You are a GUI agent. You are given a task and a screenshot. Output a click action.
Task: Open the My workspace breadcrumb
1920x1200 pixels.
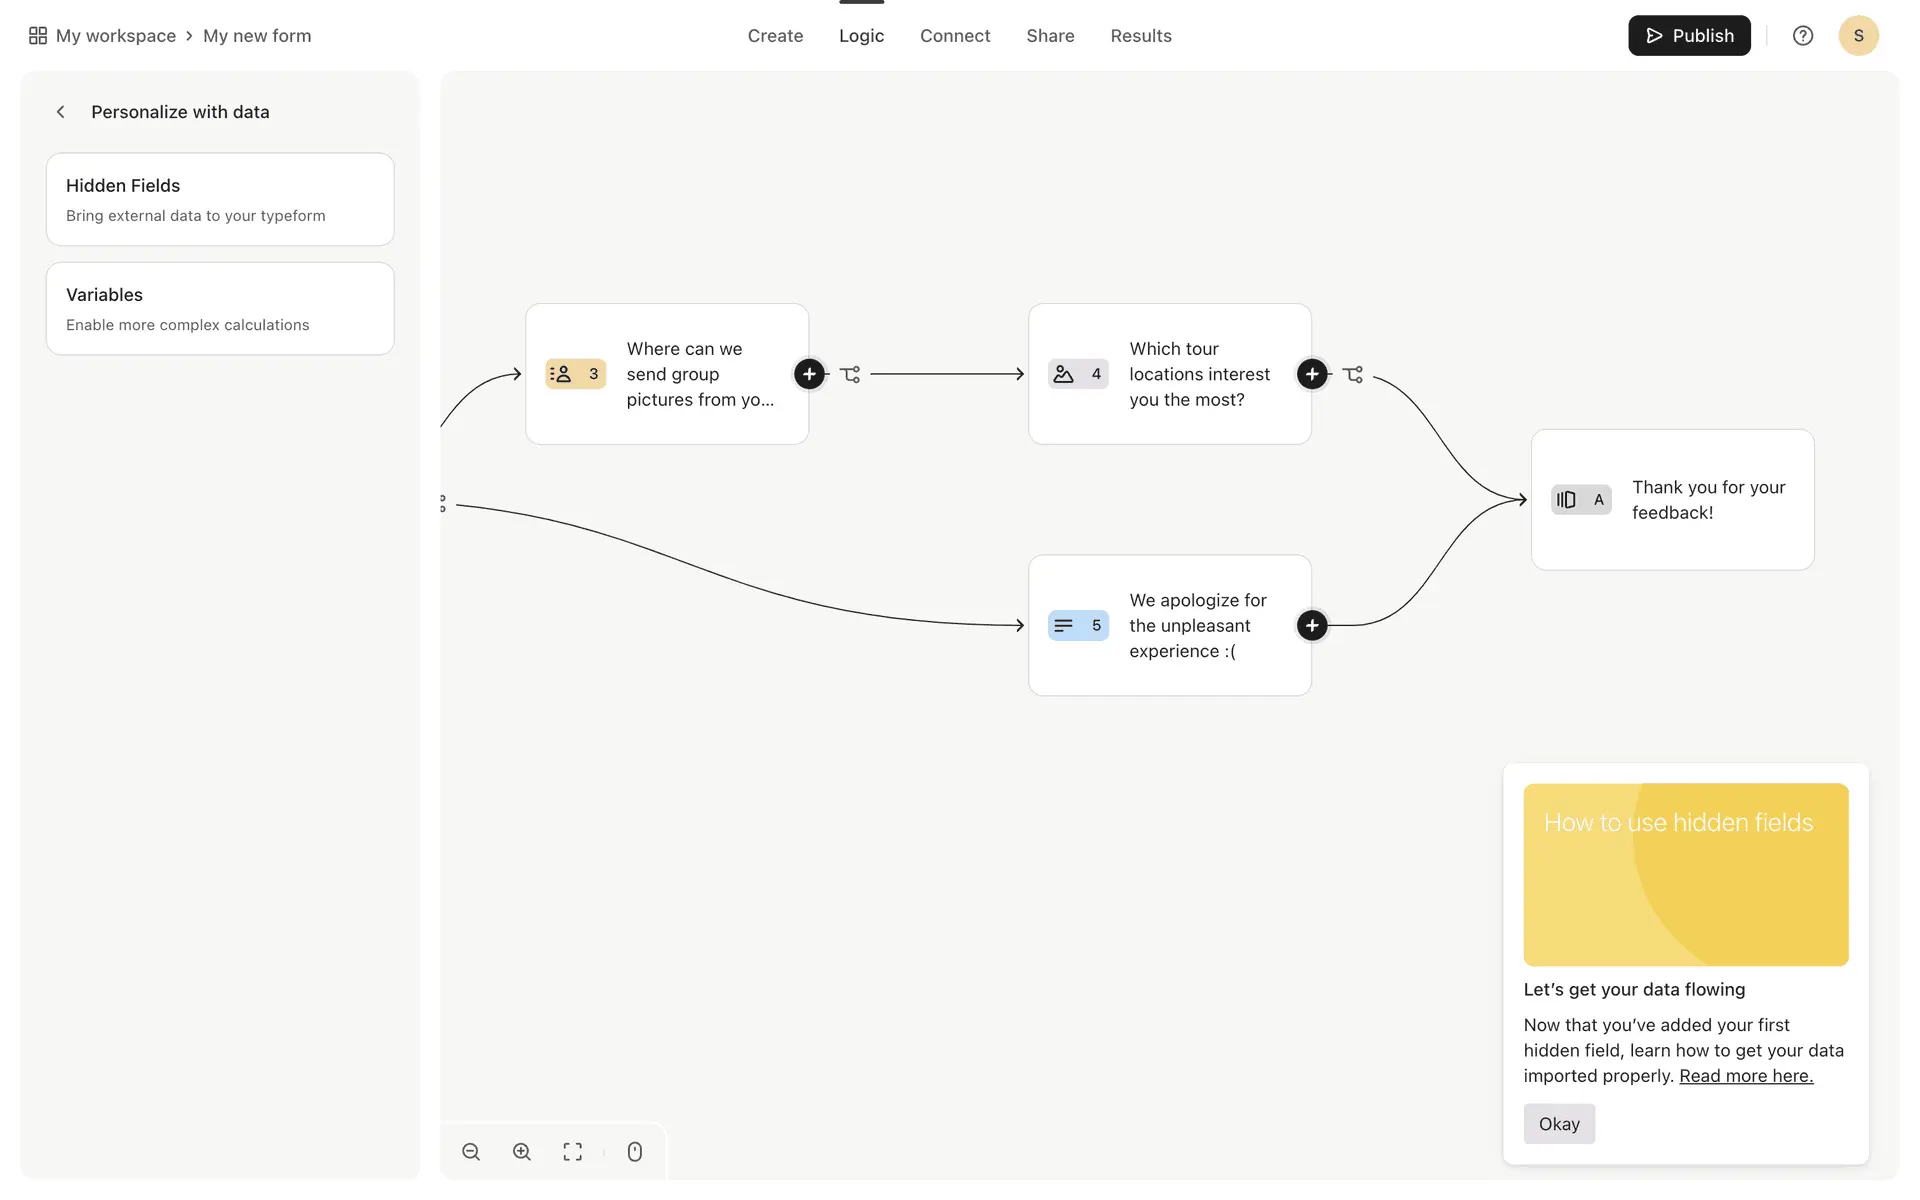(115, 36)
